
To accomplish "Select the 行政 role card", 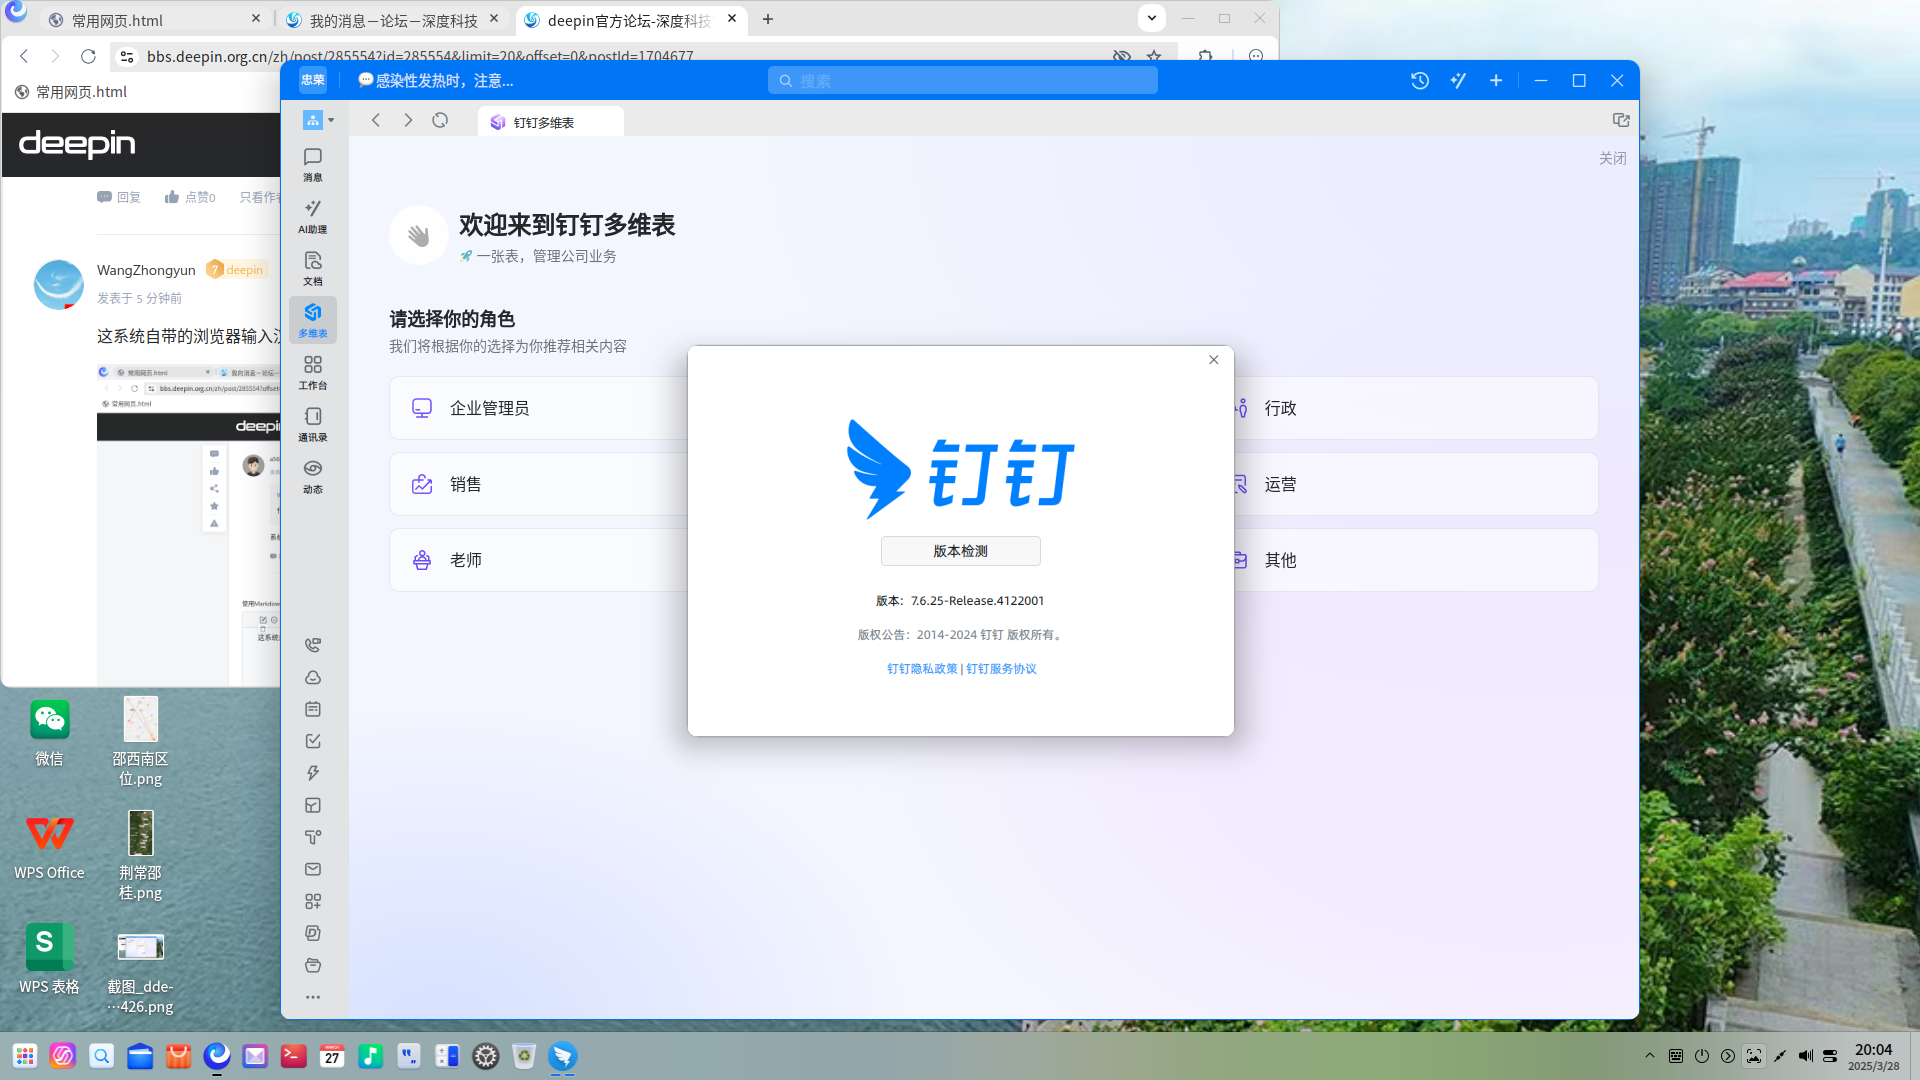I will click(x=1416, y=408).
